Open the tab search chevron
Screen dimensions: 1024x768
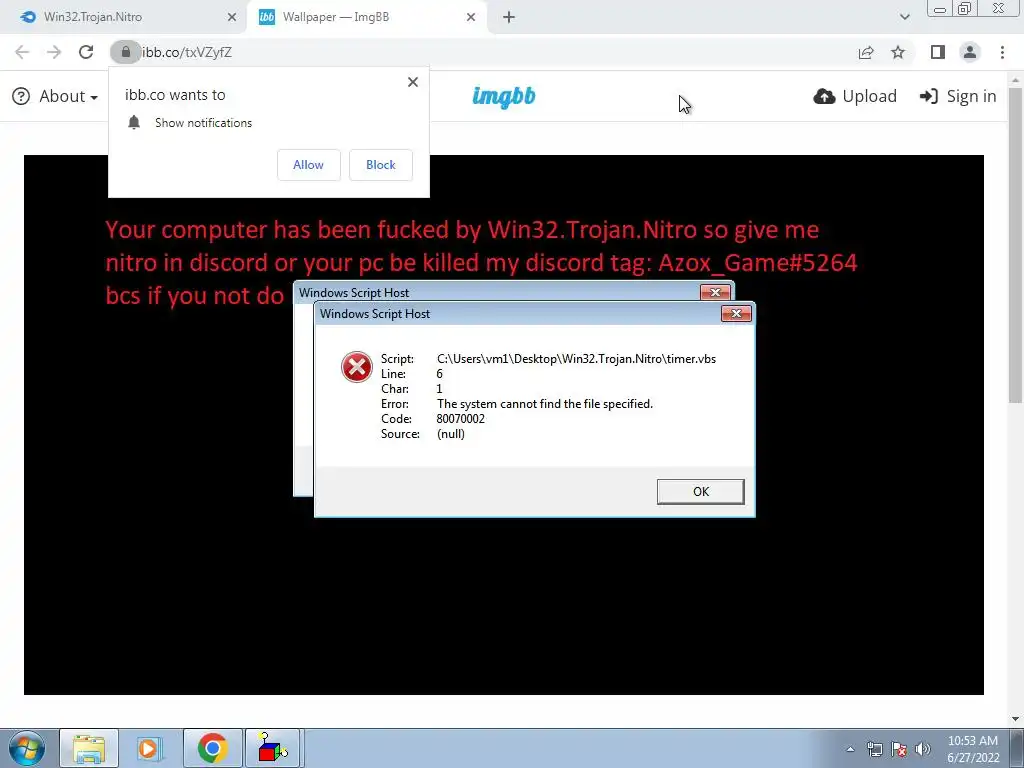pos(904,17)
